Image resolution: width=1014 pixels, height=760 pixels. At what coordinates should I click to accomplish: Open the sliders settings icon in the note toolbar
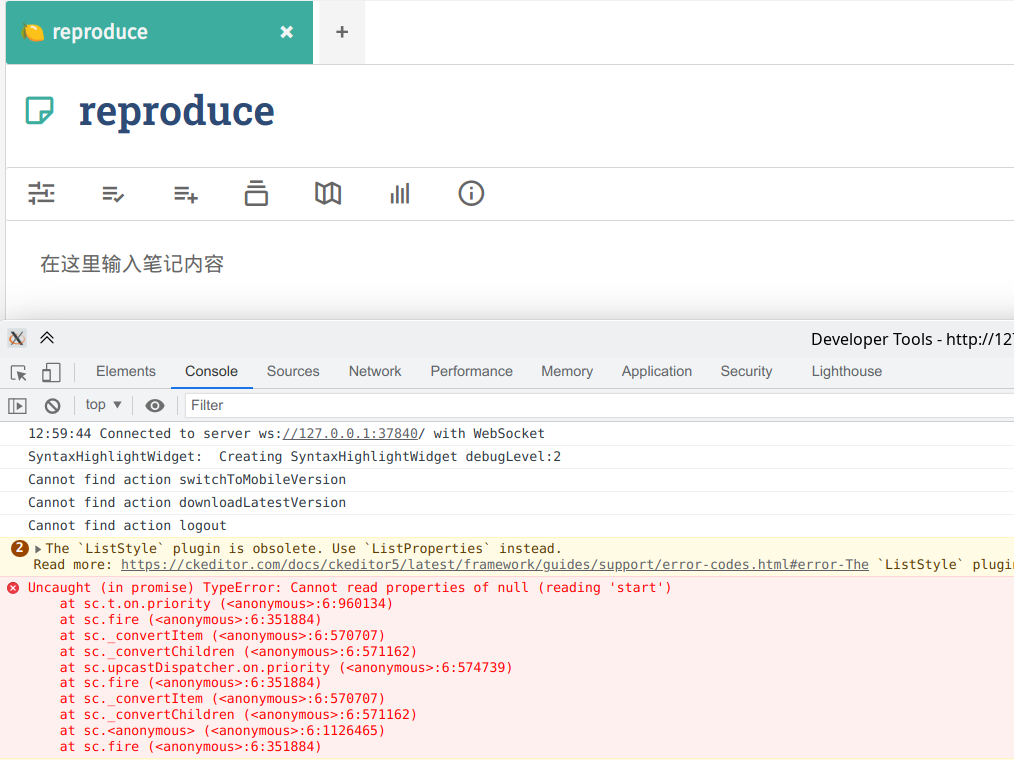tap(41, 193)
